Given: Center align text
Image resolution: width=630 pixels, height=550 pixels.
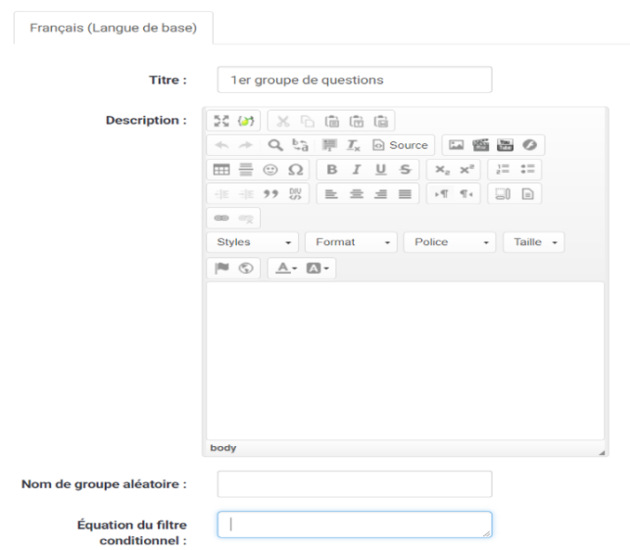Looking at the screenshot, I should pos(356,194).
